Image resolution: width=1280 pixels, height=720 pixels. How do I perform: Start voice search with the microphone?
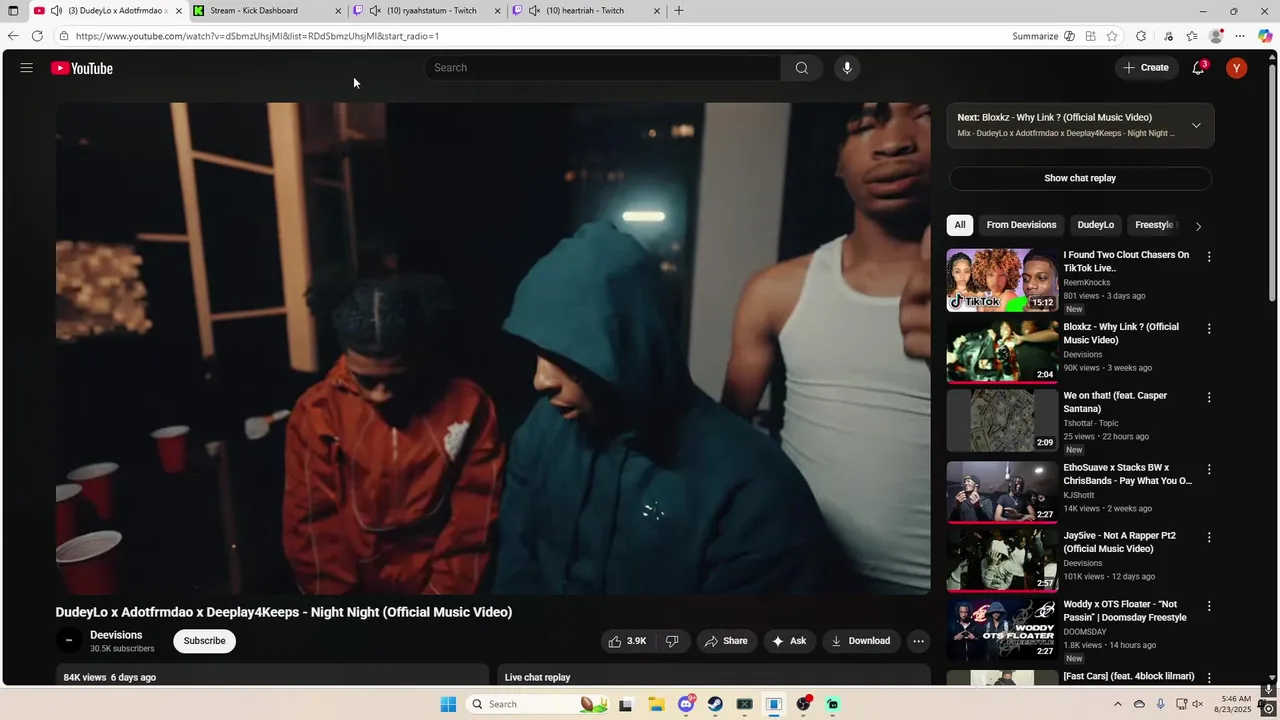[847, 68]
